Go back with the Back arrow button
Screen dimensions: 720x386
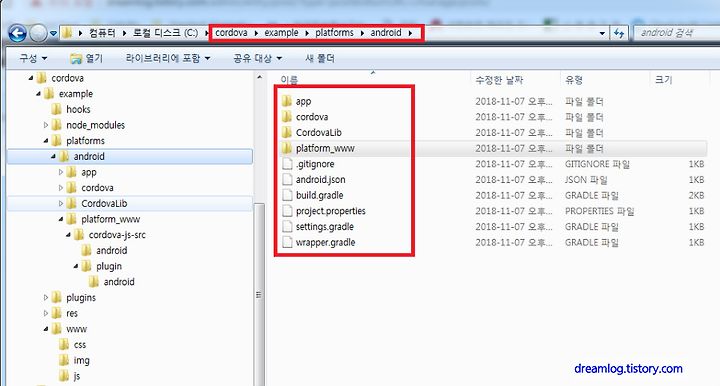coord(17,33)
